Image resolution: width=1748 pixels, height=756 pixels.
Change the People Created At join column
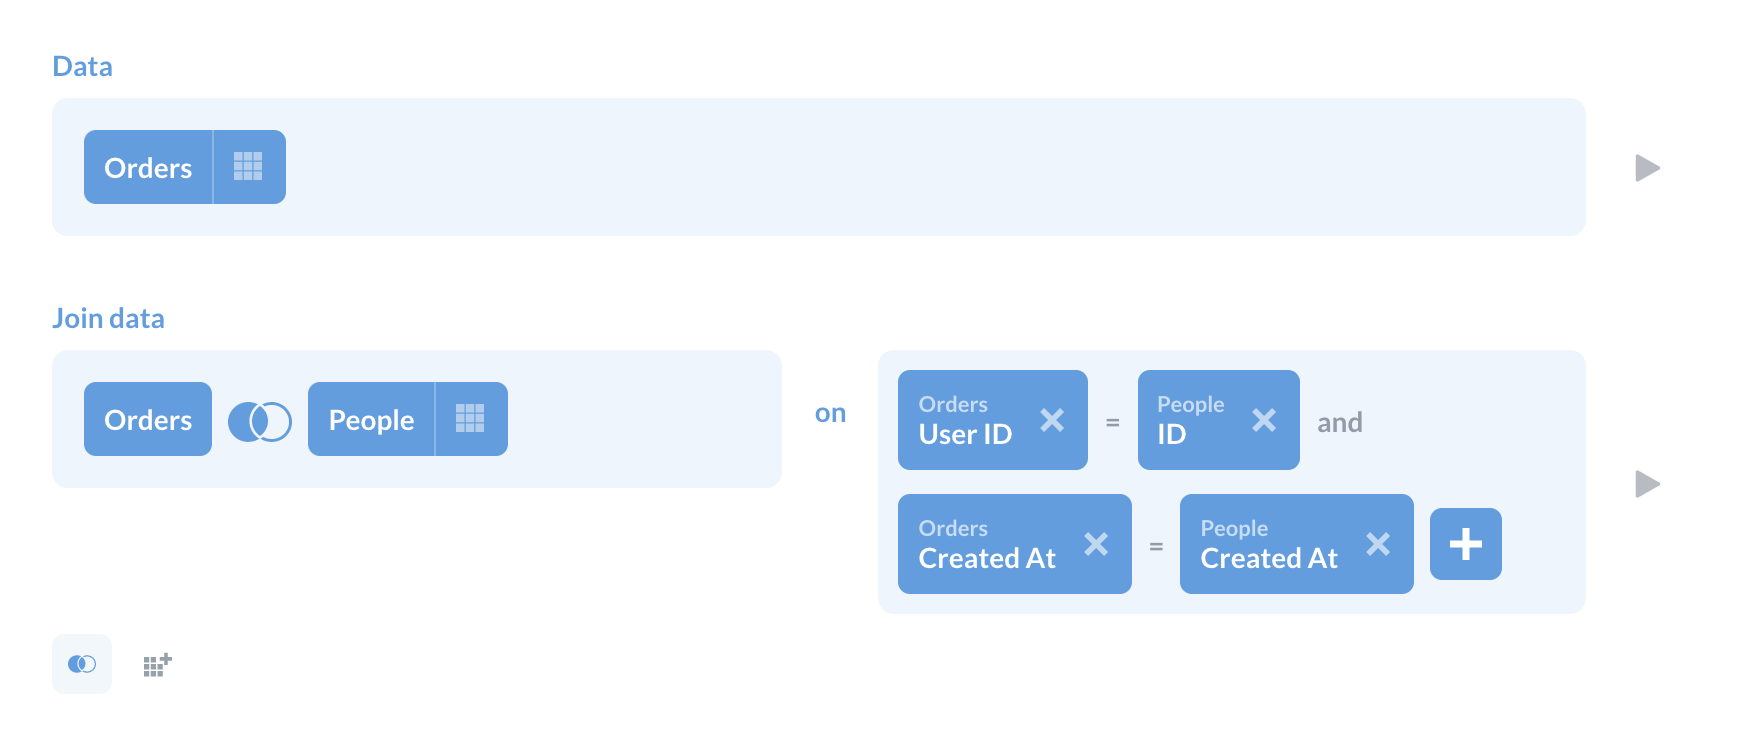pos(1268,545)
